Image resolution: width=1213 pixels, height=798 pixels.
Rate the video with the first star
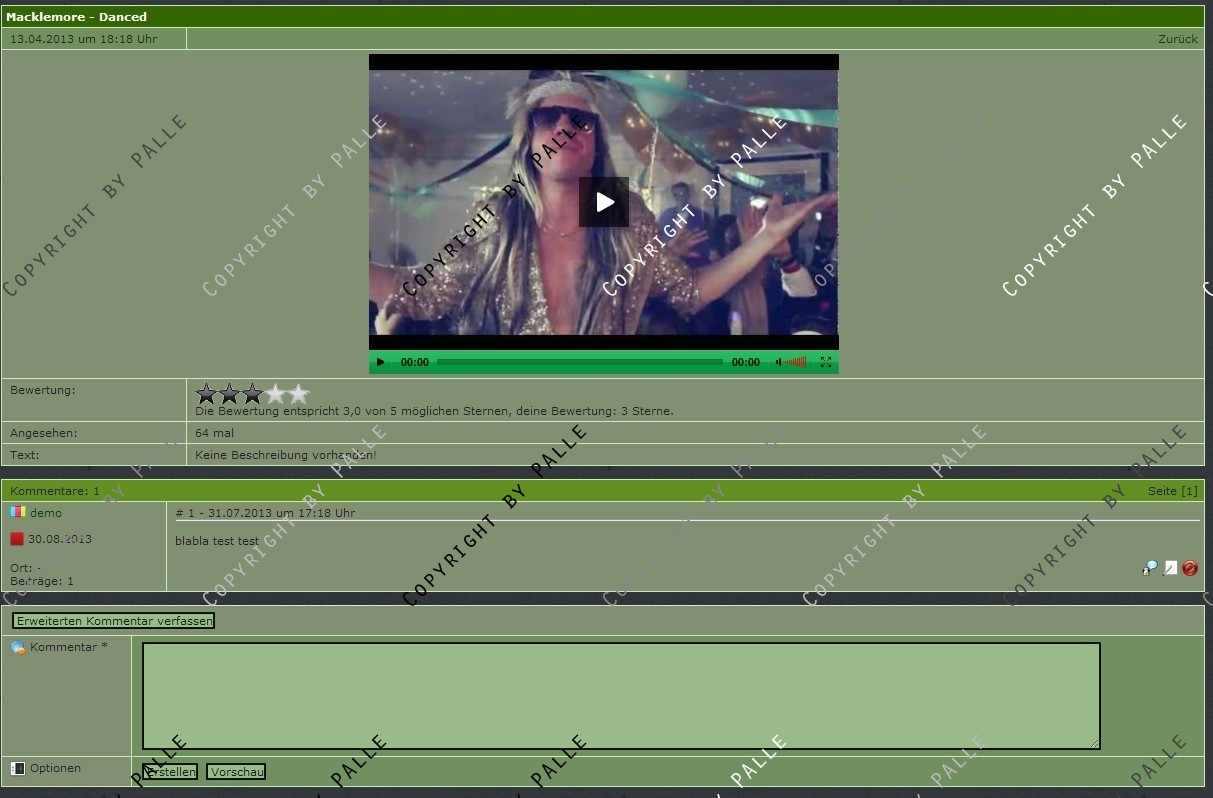pyautogui.click(x=207, y=394)
